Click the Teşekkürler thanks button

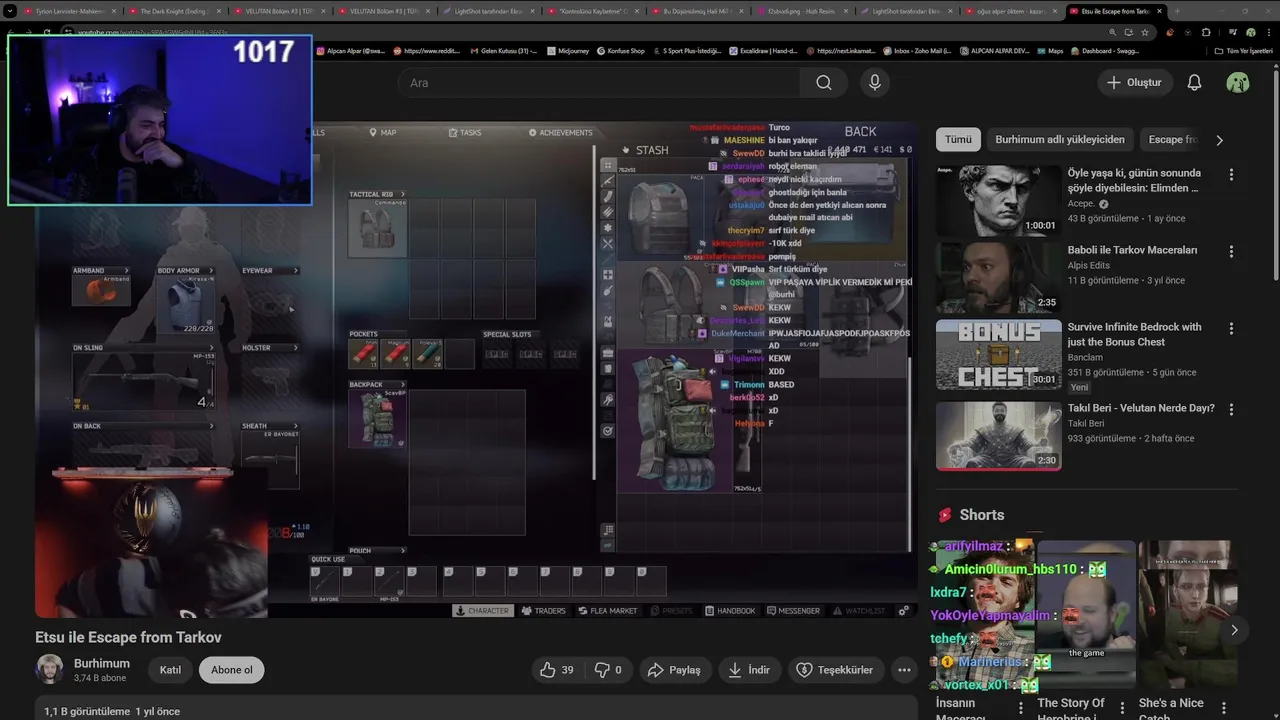pos(835,670)
